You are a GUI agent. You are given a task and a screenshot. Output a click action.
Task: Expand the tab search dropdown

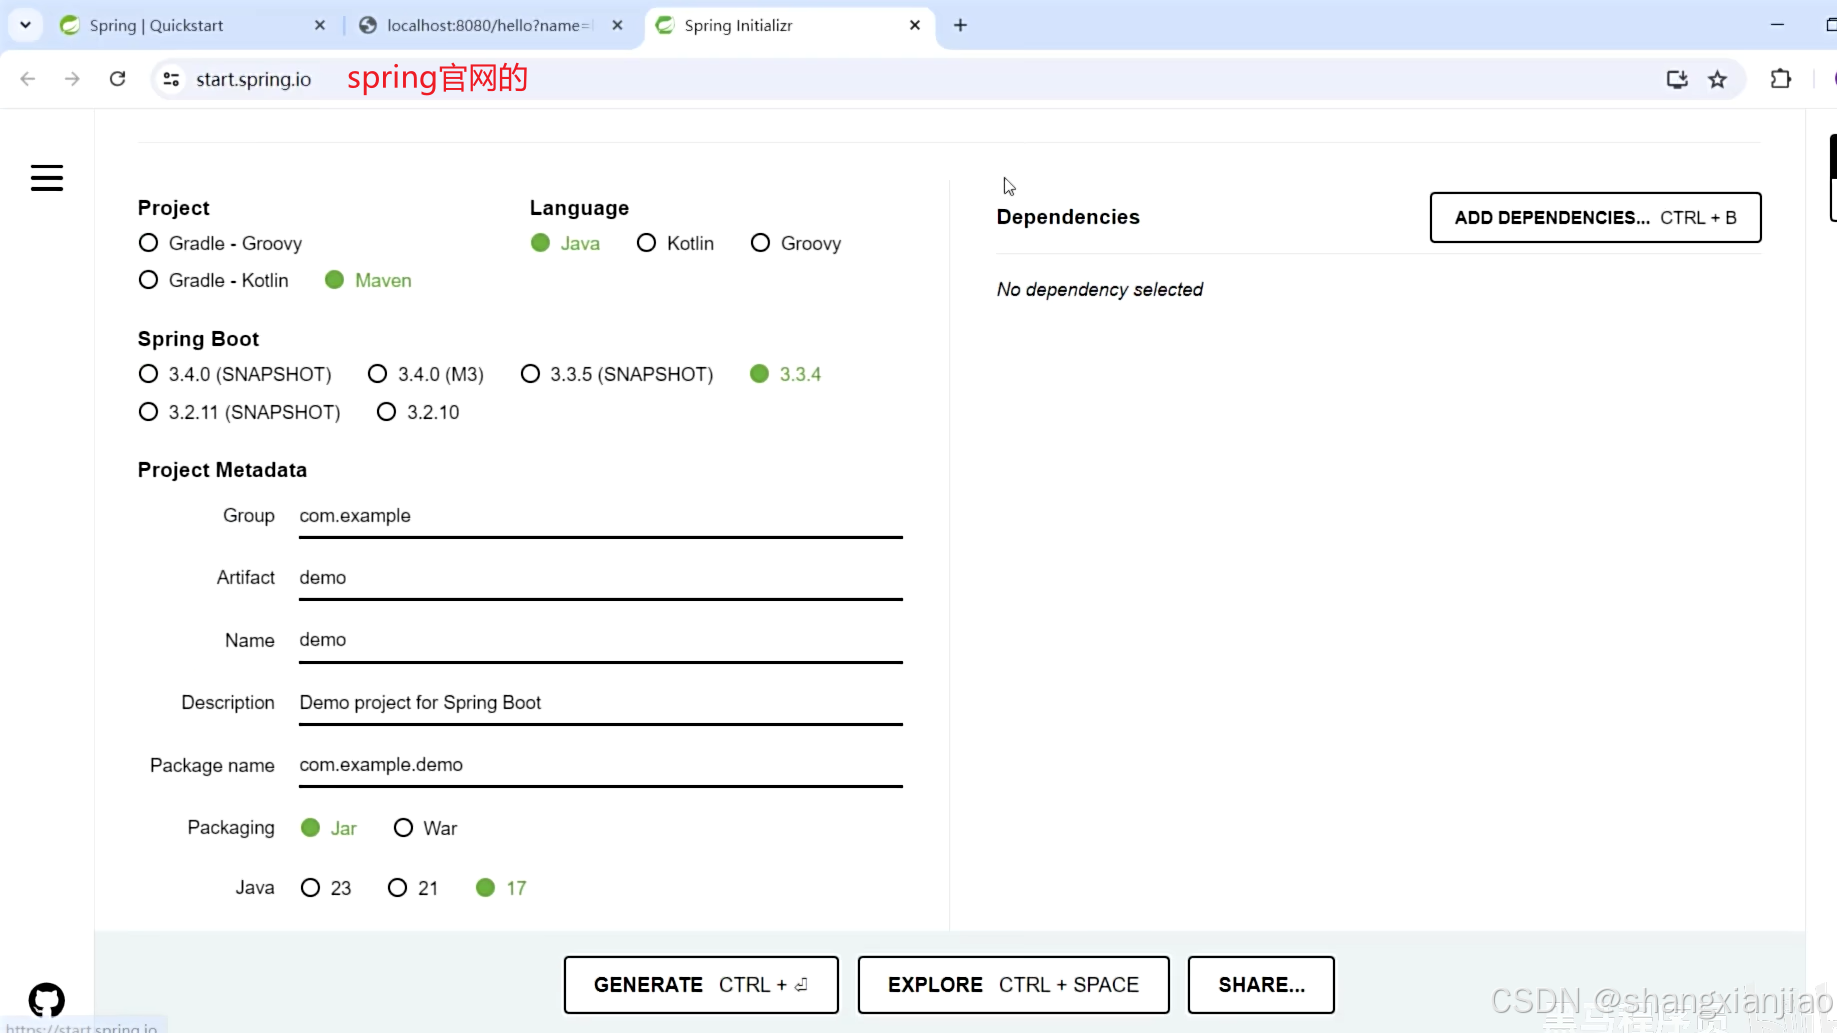pyautogui.click(x=25, y=25)
